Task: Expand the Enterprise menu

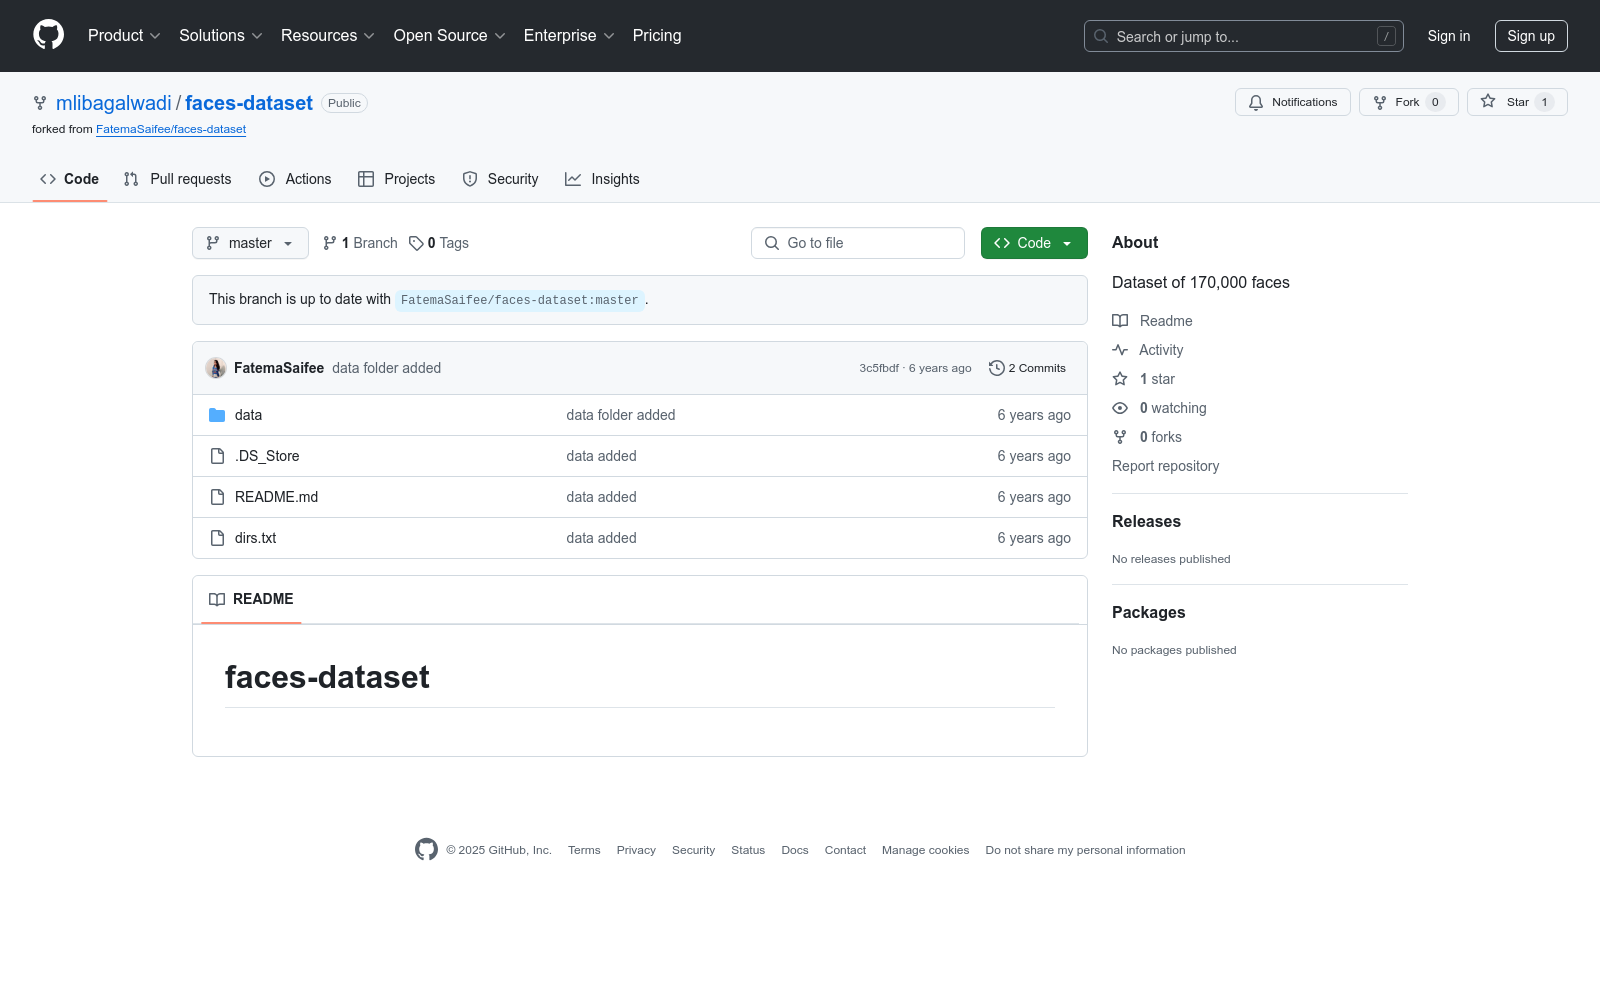Action: [x=569, y=36]
